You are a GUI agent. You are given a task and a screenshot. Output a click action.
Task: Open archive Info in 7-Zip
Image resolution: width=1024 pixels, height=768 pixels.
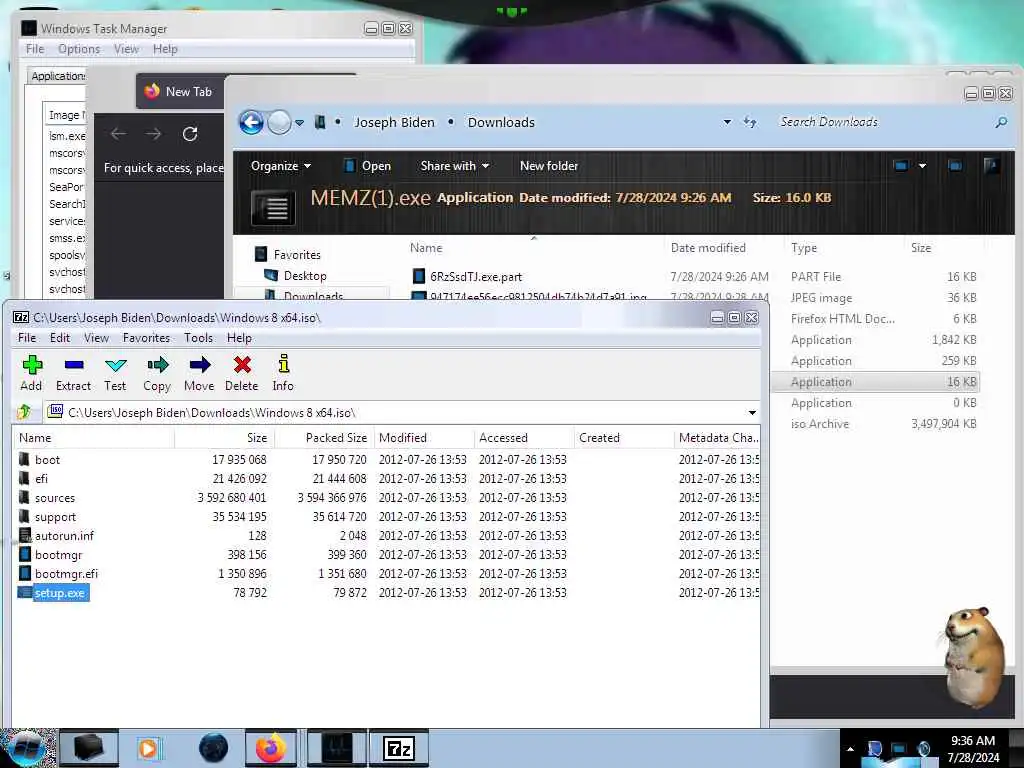coord(283,373)
